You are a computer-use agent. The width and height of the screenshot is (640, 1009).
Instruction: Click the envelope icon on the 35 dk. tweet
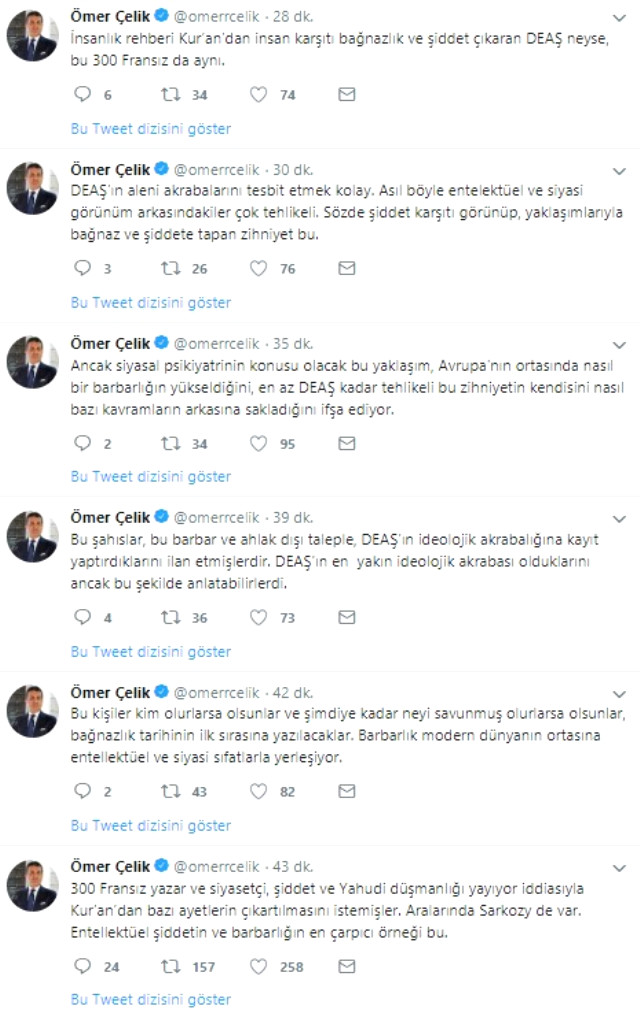pyautogui.click(x=347, y=443)
